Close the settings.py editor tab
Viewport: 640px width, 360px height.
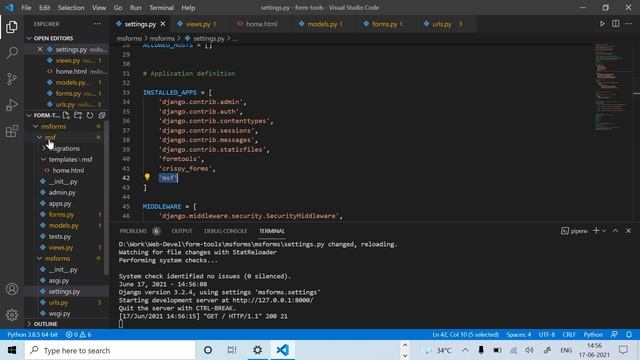pos(163,24)
